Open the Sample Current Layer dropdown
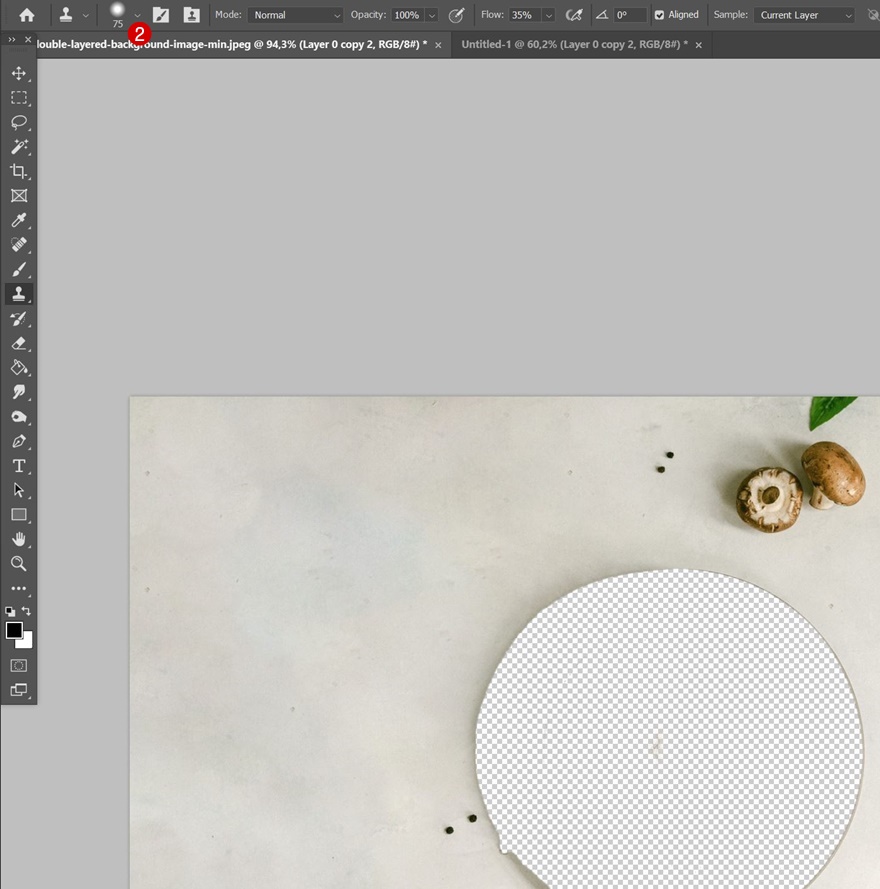880x889 pixels. pos(806,15)
